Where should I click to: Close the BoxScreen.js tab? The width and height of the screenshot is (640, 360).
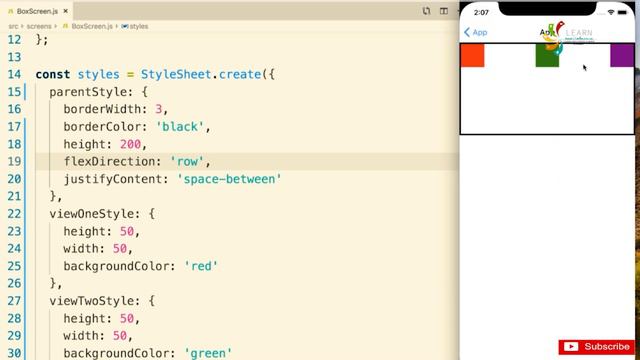(x=66, y=11)
